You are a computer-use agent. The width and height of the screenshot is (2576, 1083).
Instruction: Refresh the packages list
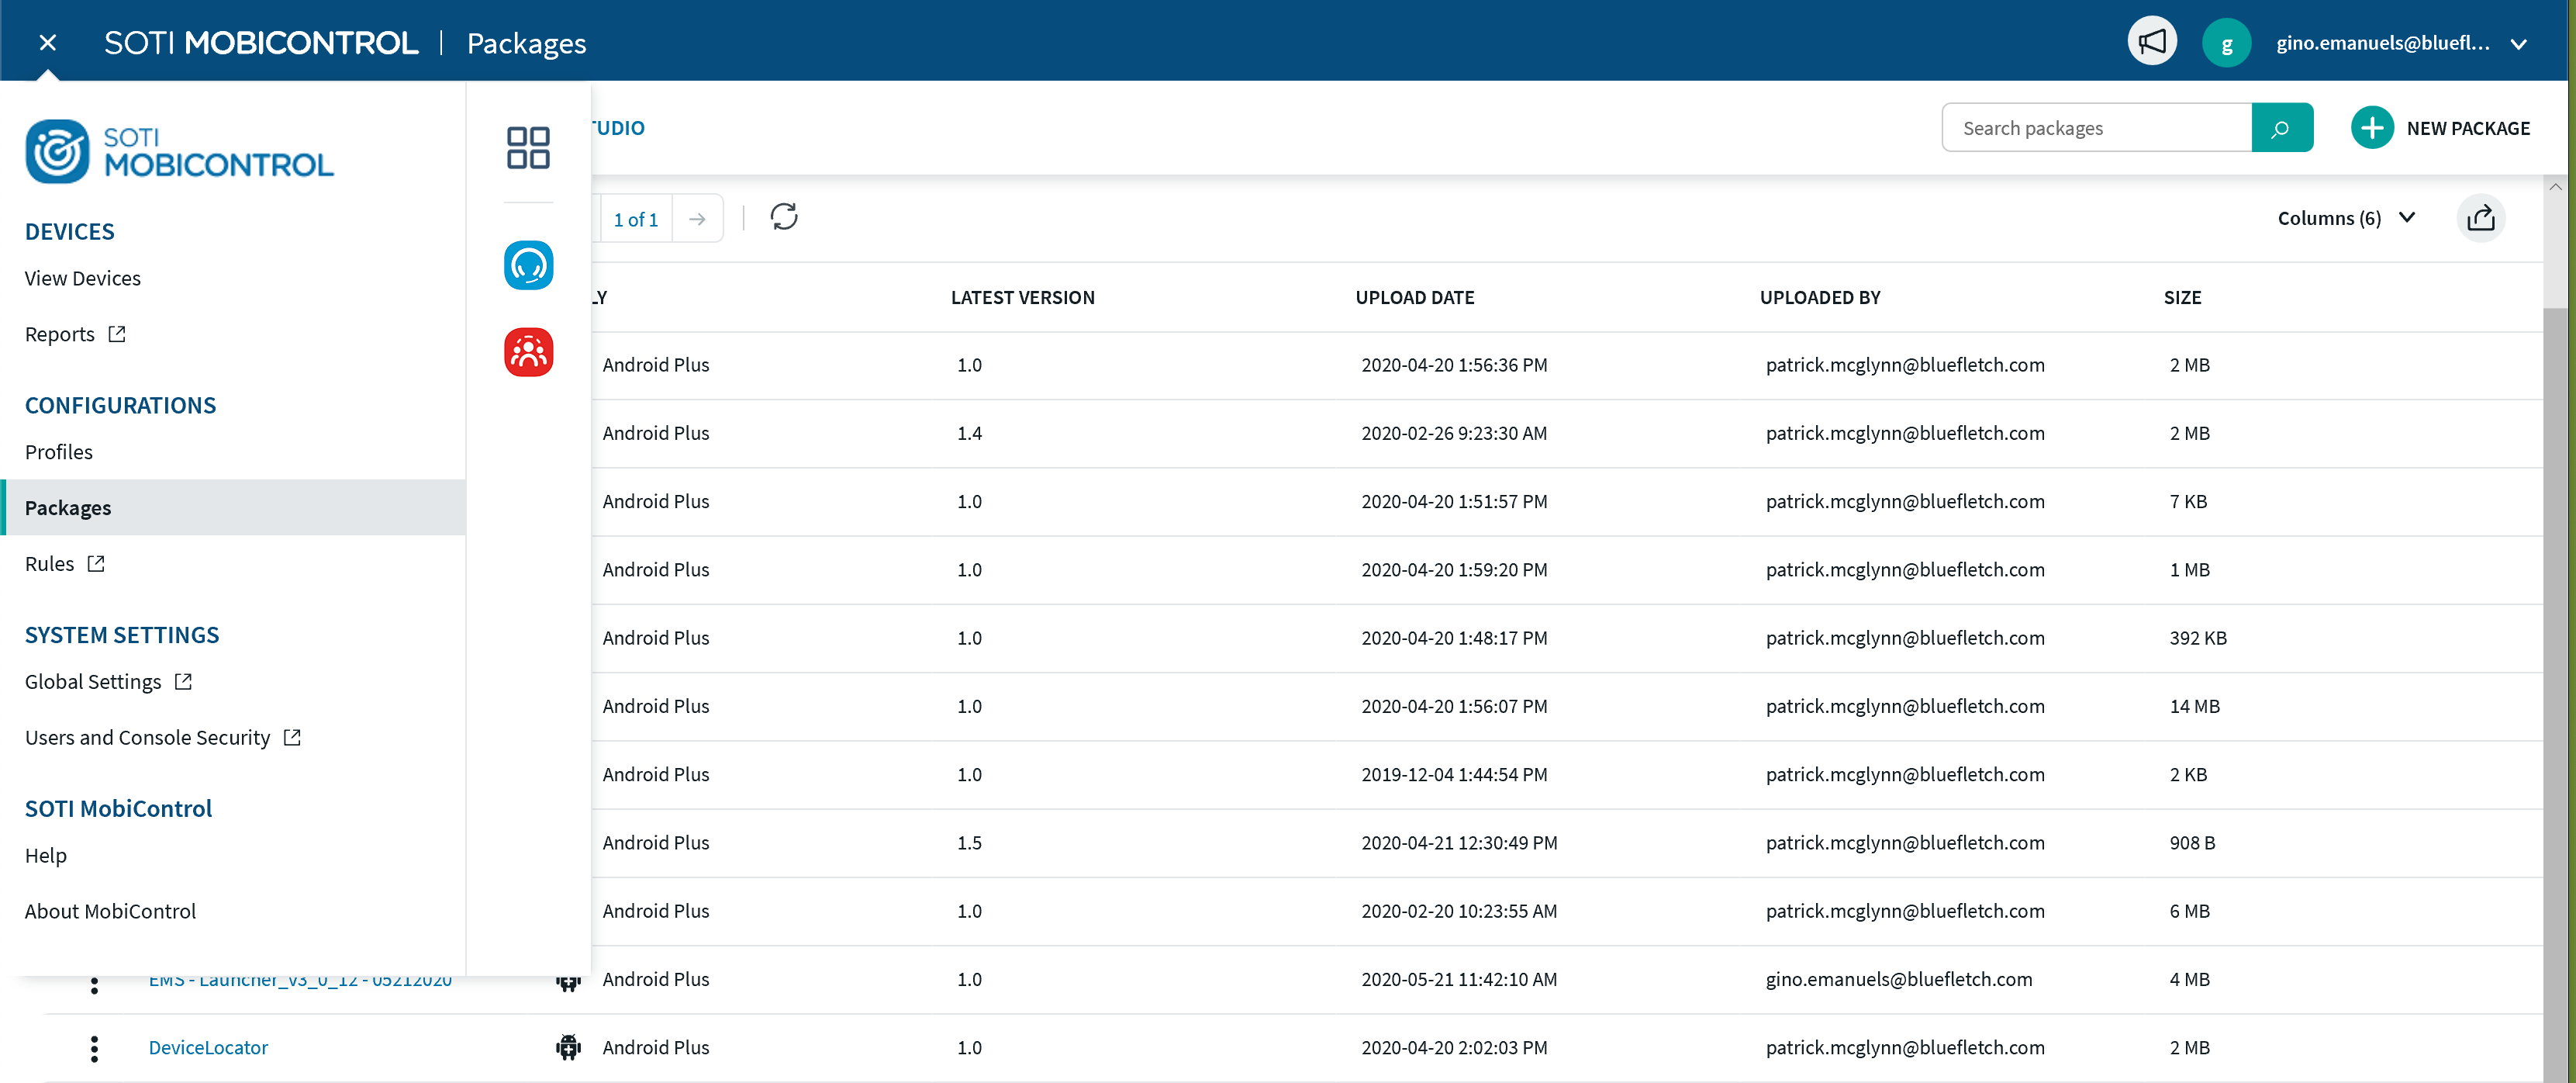click(783, 217)
